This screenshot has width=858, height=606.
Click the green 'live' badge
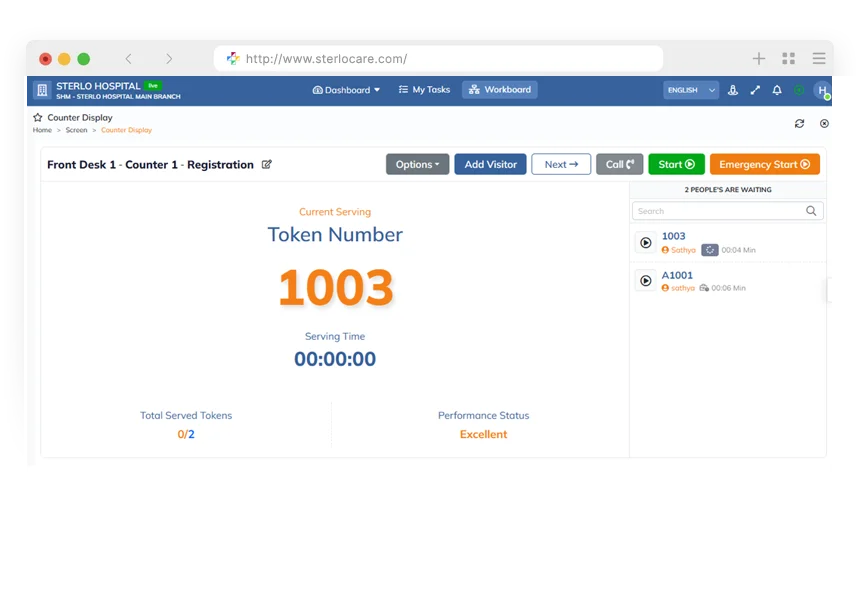tap(153, 85)
